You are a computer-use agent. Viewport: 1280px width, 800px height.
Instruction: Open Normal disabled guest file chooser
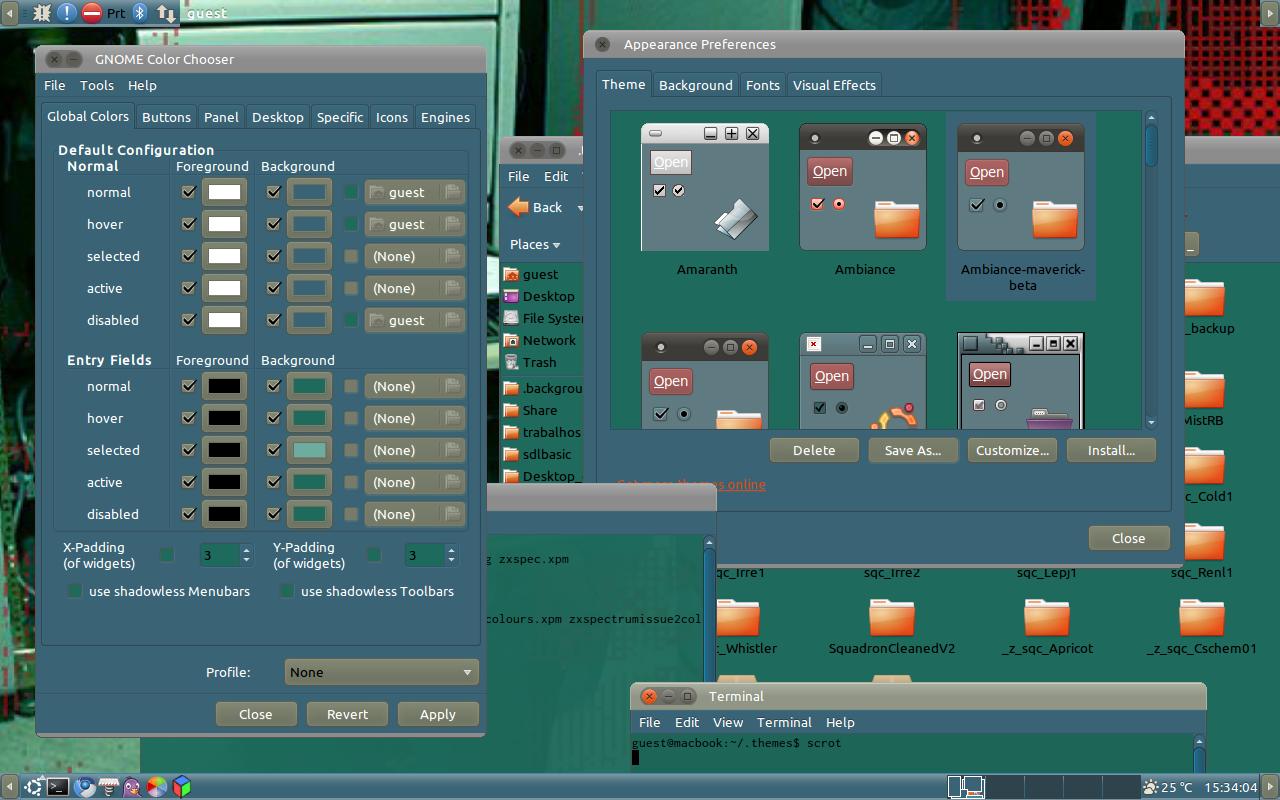[415, 320]
